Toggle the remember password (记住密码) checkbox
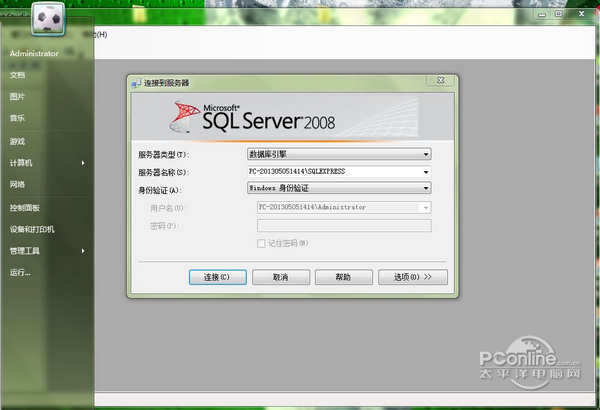This screenshot has height=410, width=600. (261, 243)
